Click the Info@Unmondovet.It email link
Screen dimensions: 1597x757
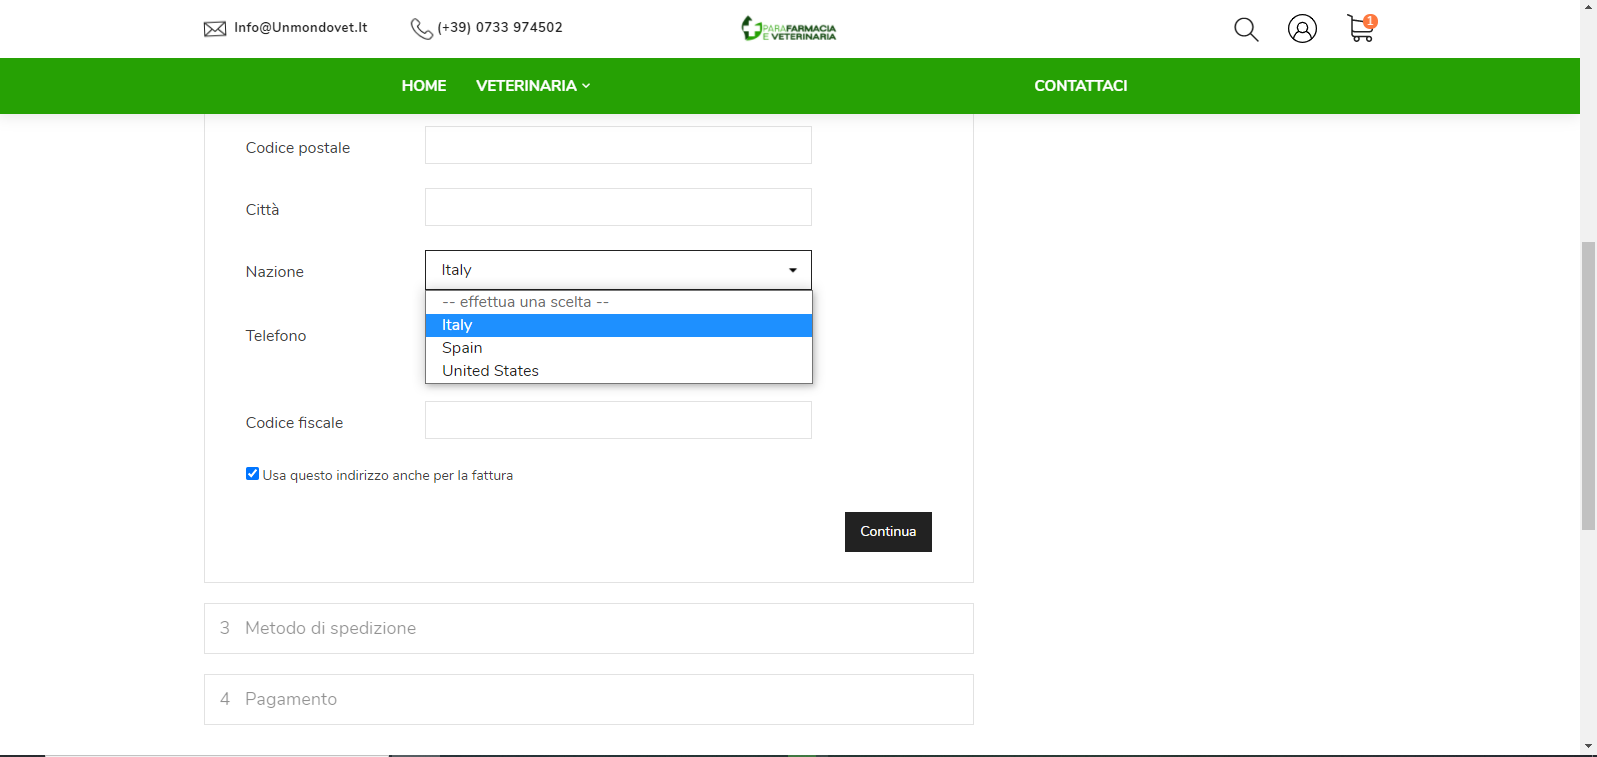point(301,28)
